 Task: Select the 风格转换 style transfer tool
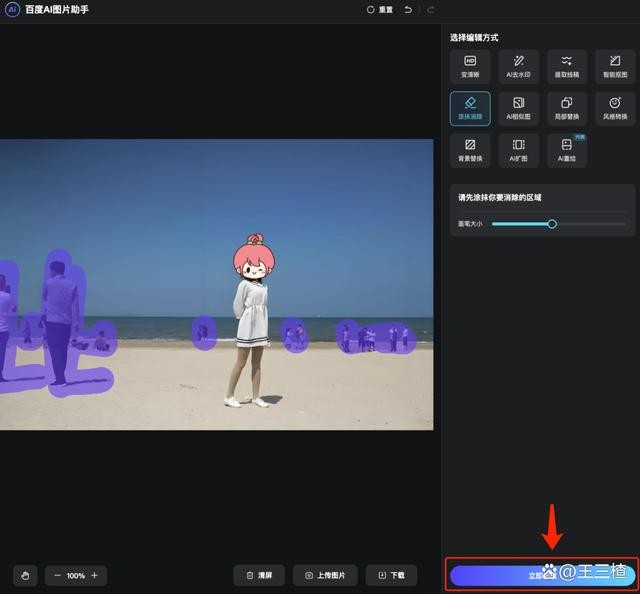coord(615,109)
